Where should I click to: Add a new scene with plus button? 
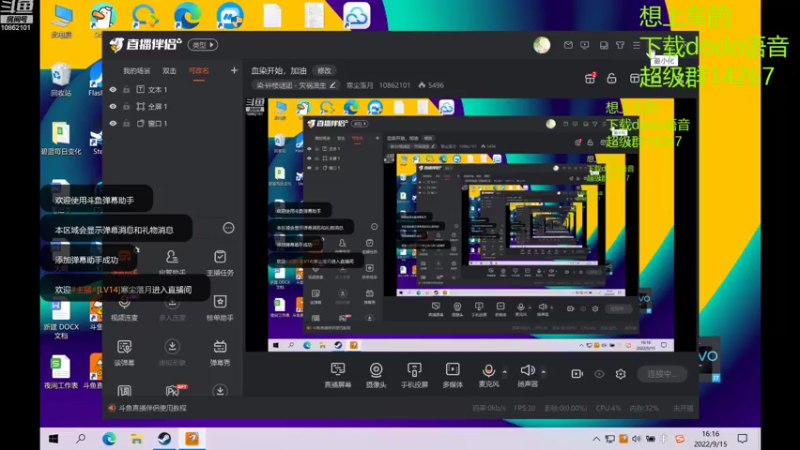click(x=234, y=70)
